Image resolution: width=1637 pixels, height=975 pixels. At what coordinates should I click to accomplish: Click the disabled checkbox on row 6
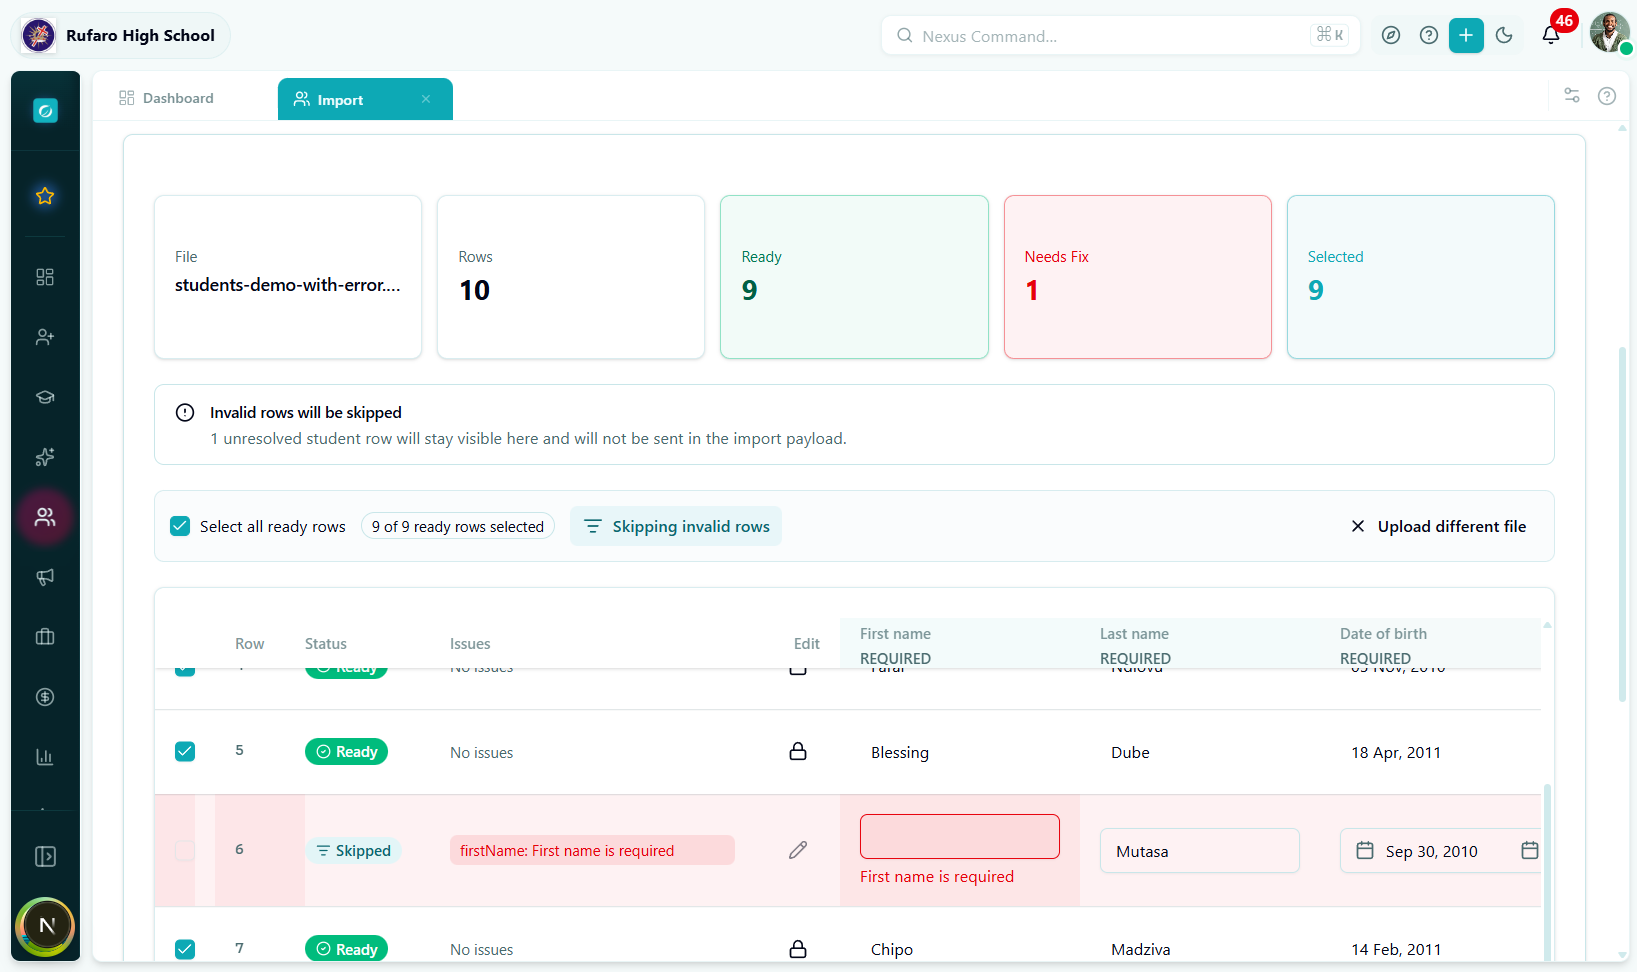pos(185,851)
